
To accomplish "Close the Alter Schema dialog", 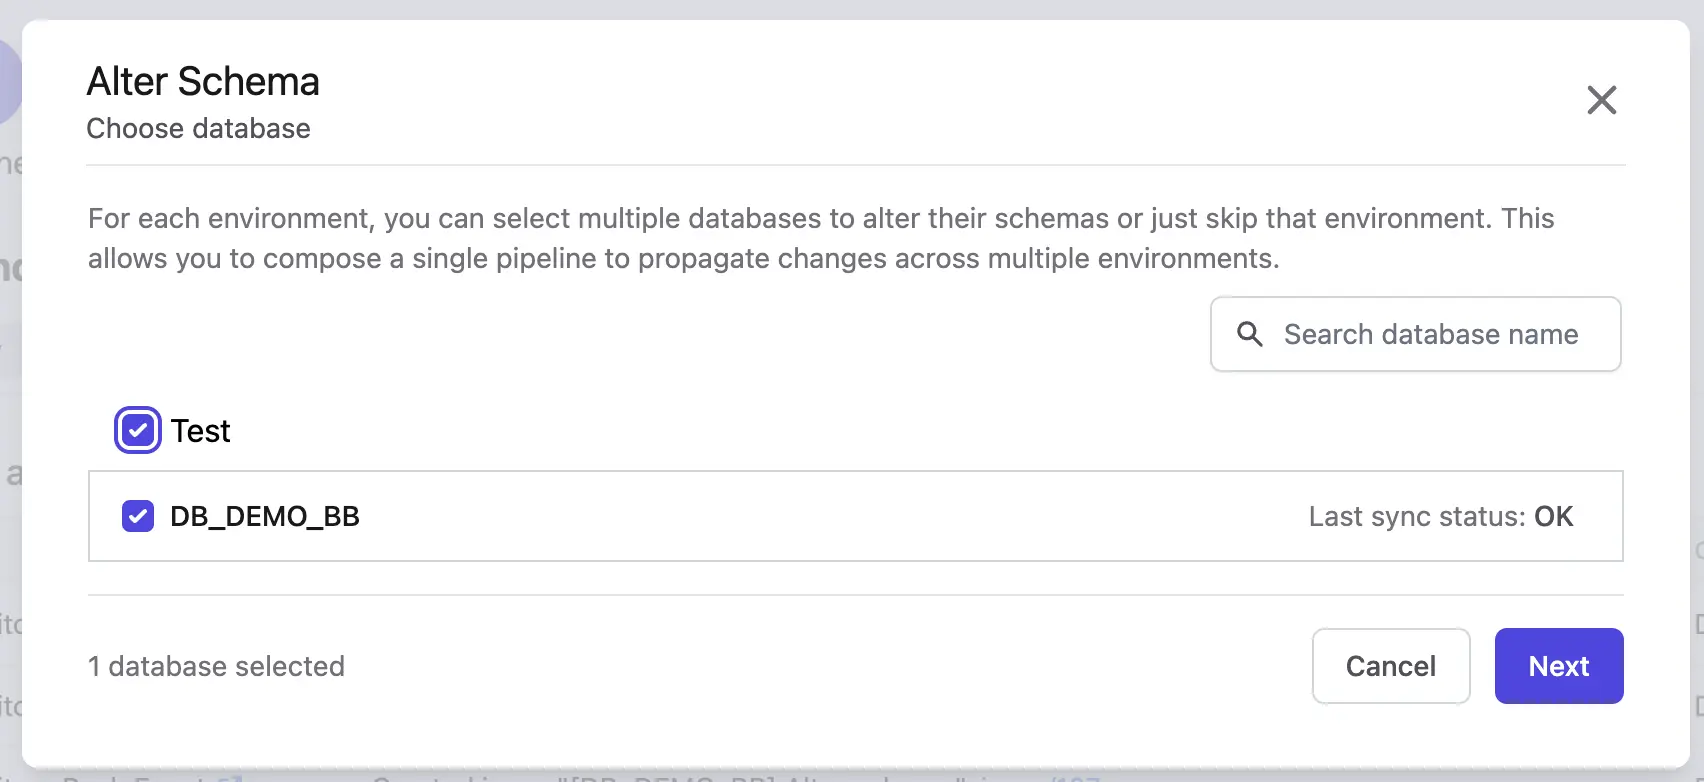I will coord(1601,100).
